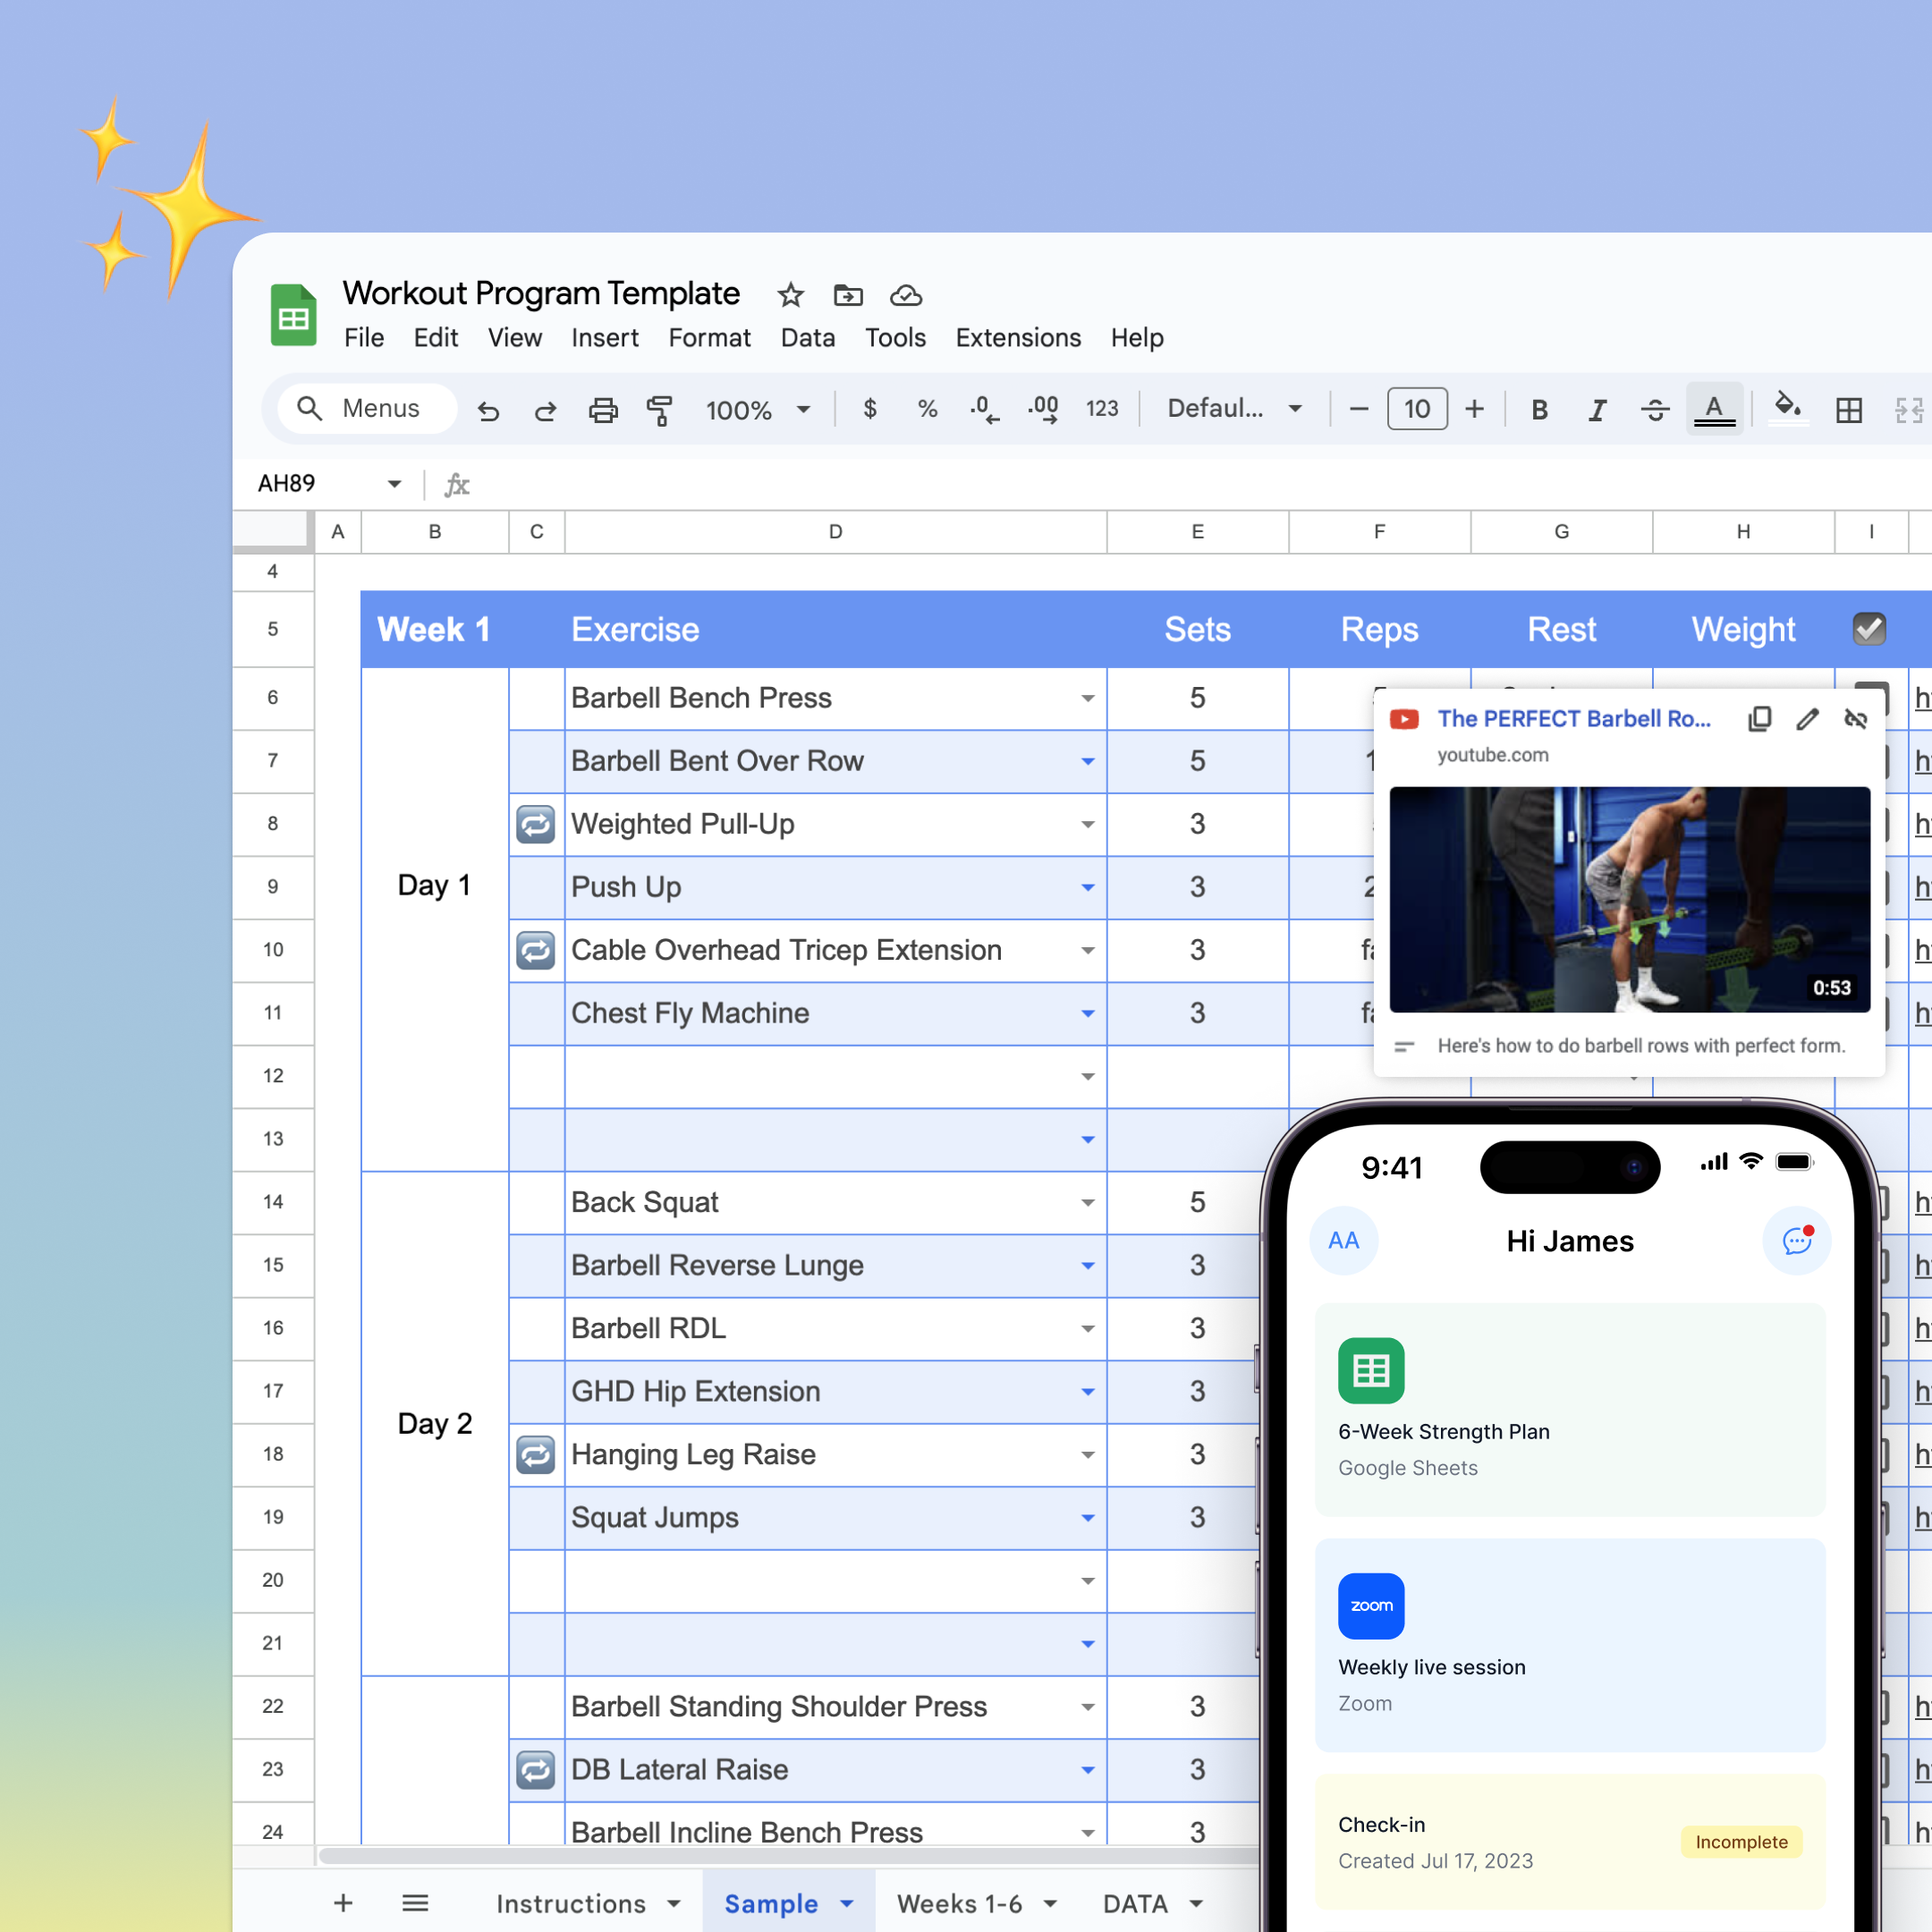The height and width of the screenshot is (1932, 1932).
Task: Switch to the Weeks 1-6 sheet tab
Action: (976, 1903)
